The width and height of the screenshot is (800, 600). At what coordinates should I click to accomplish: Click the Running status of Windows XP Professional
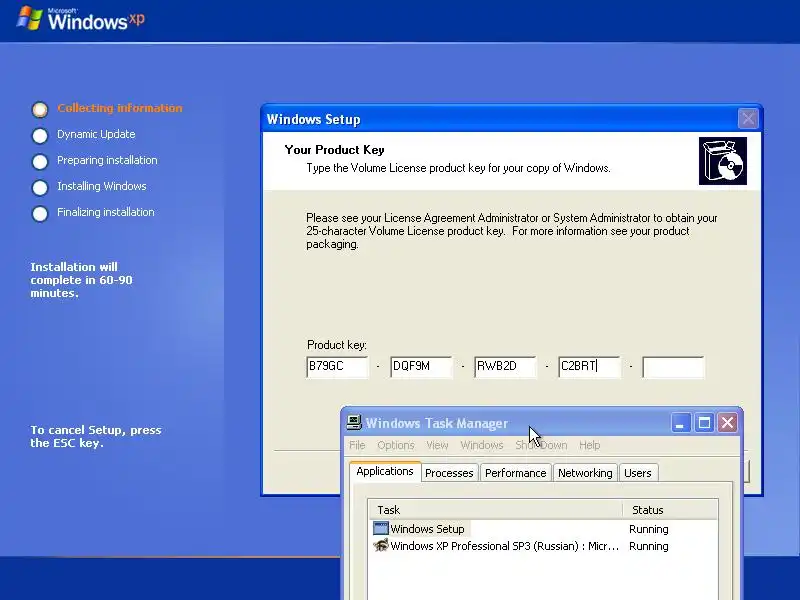[x=648, y=546]
